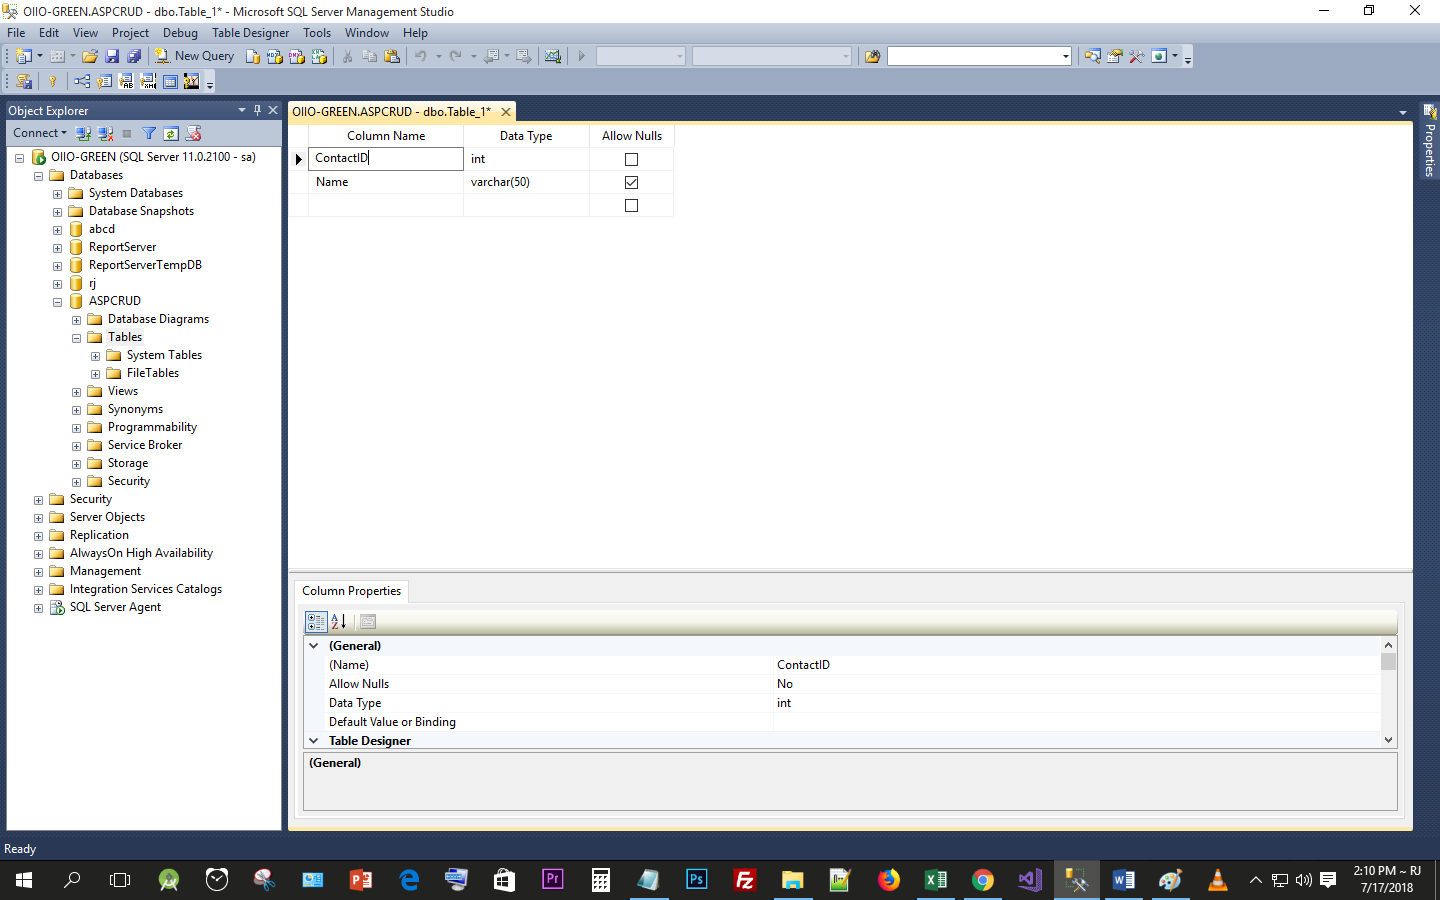Enable Allow Nulls on the empty row
Screen dimensions: 1440x900
pyautogui.click(x=631, y=205)
